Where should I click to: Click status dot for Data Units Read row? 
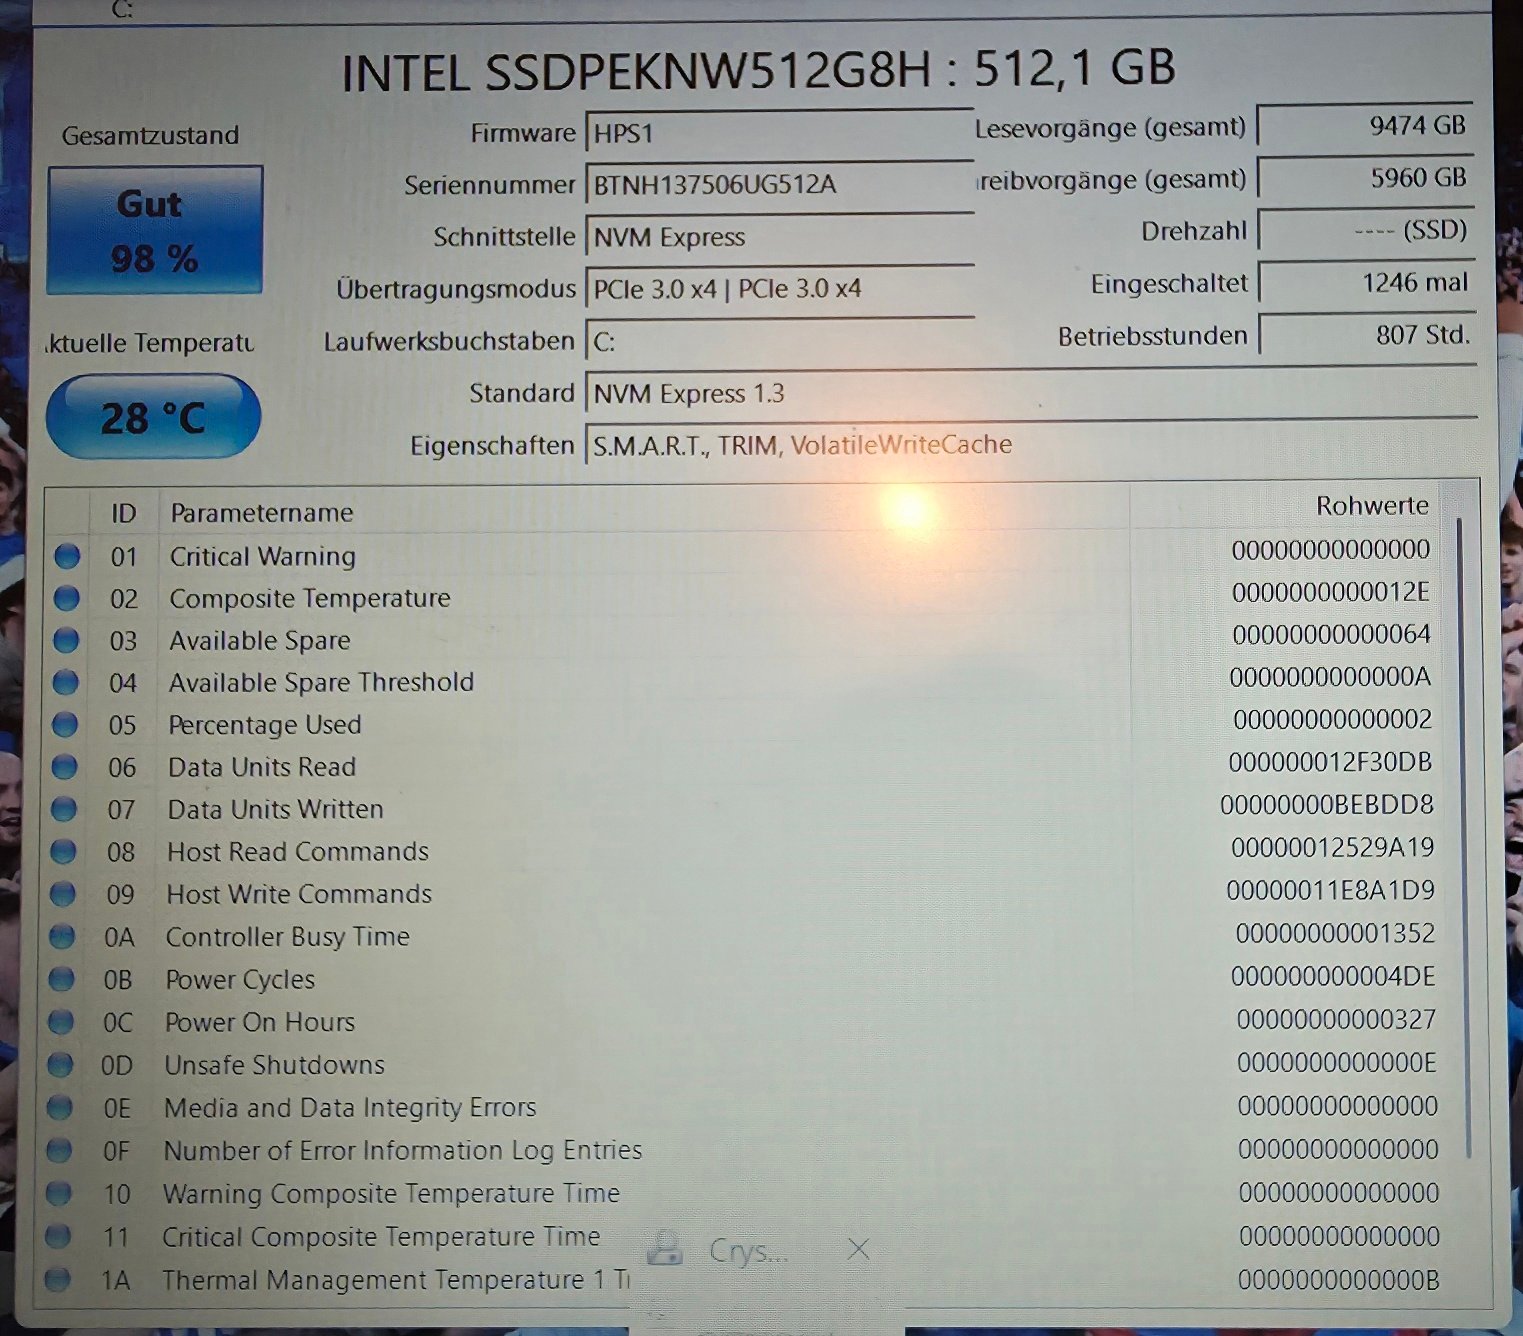(x=64, y=767)
